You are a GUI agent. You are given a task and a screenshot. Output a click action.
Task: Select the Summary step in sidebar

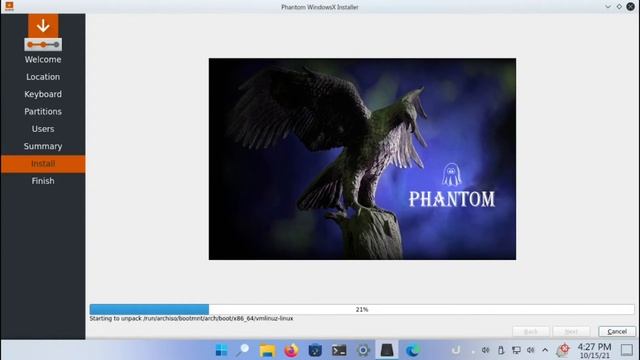tap(43, 146)
